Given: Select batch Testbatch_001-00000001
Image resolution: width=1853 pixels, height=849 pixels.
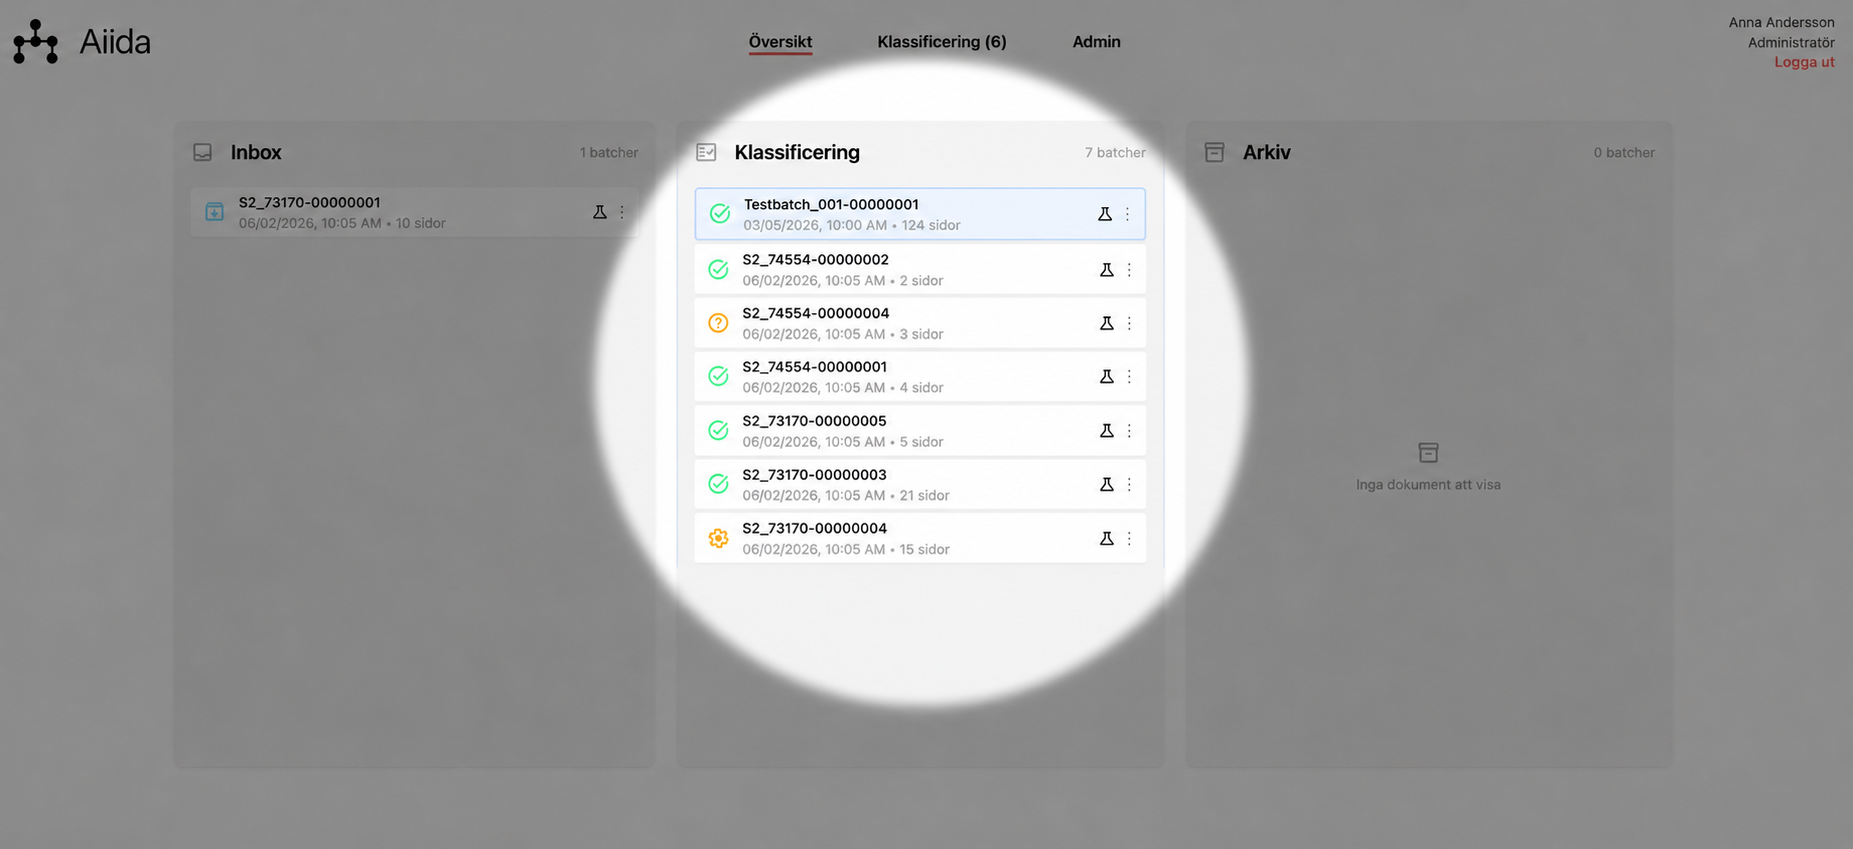Looking at the screenshot, I should [x=920, y=214].
